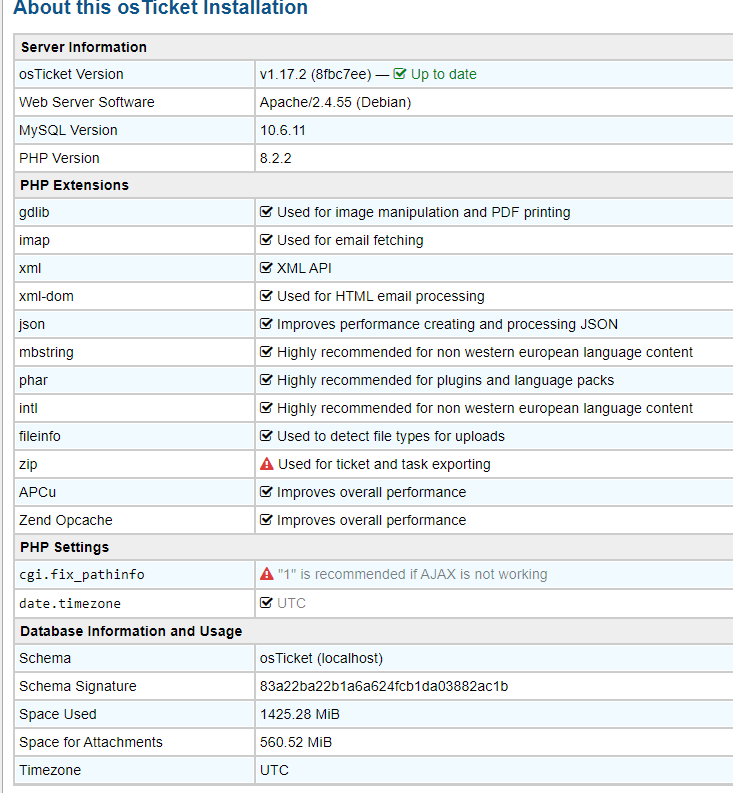Click the Web Server Software label
This screenshot has width=733, height=793.
[87, 102]
